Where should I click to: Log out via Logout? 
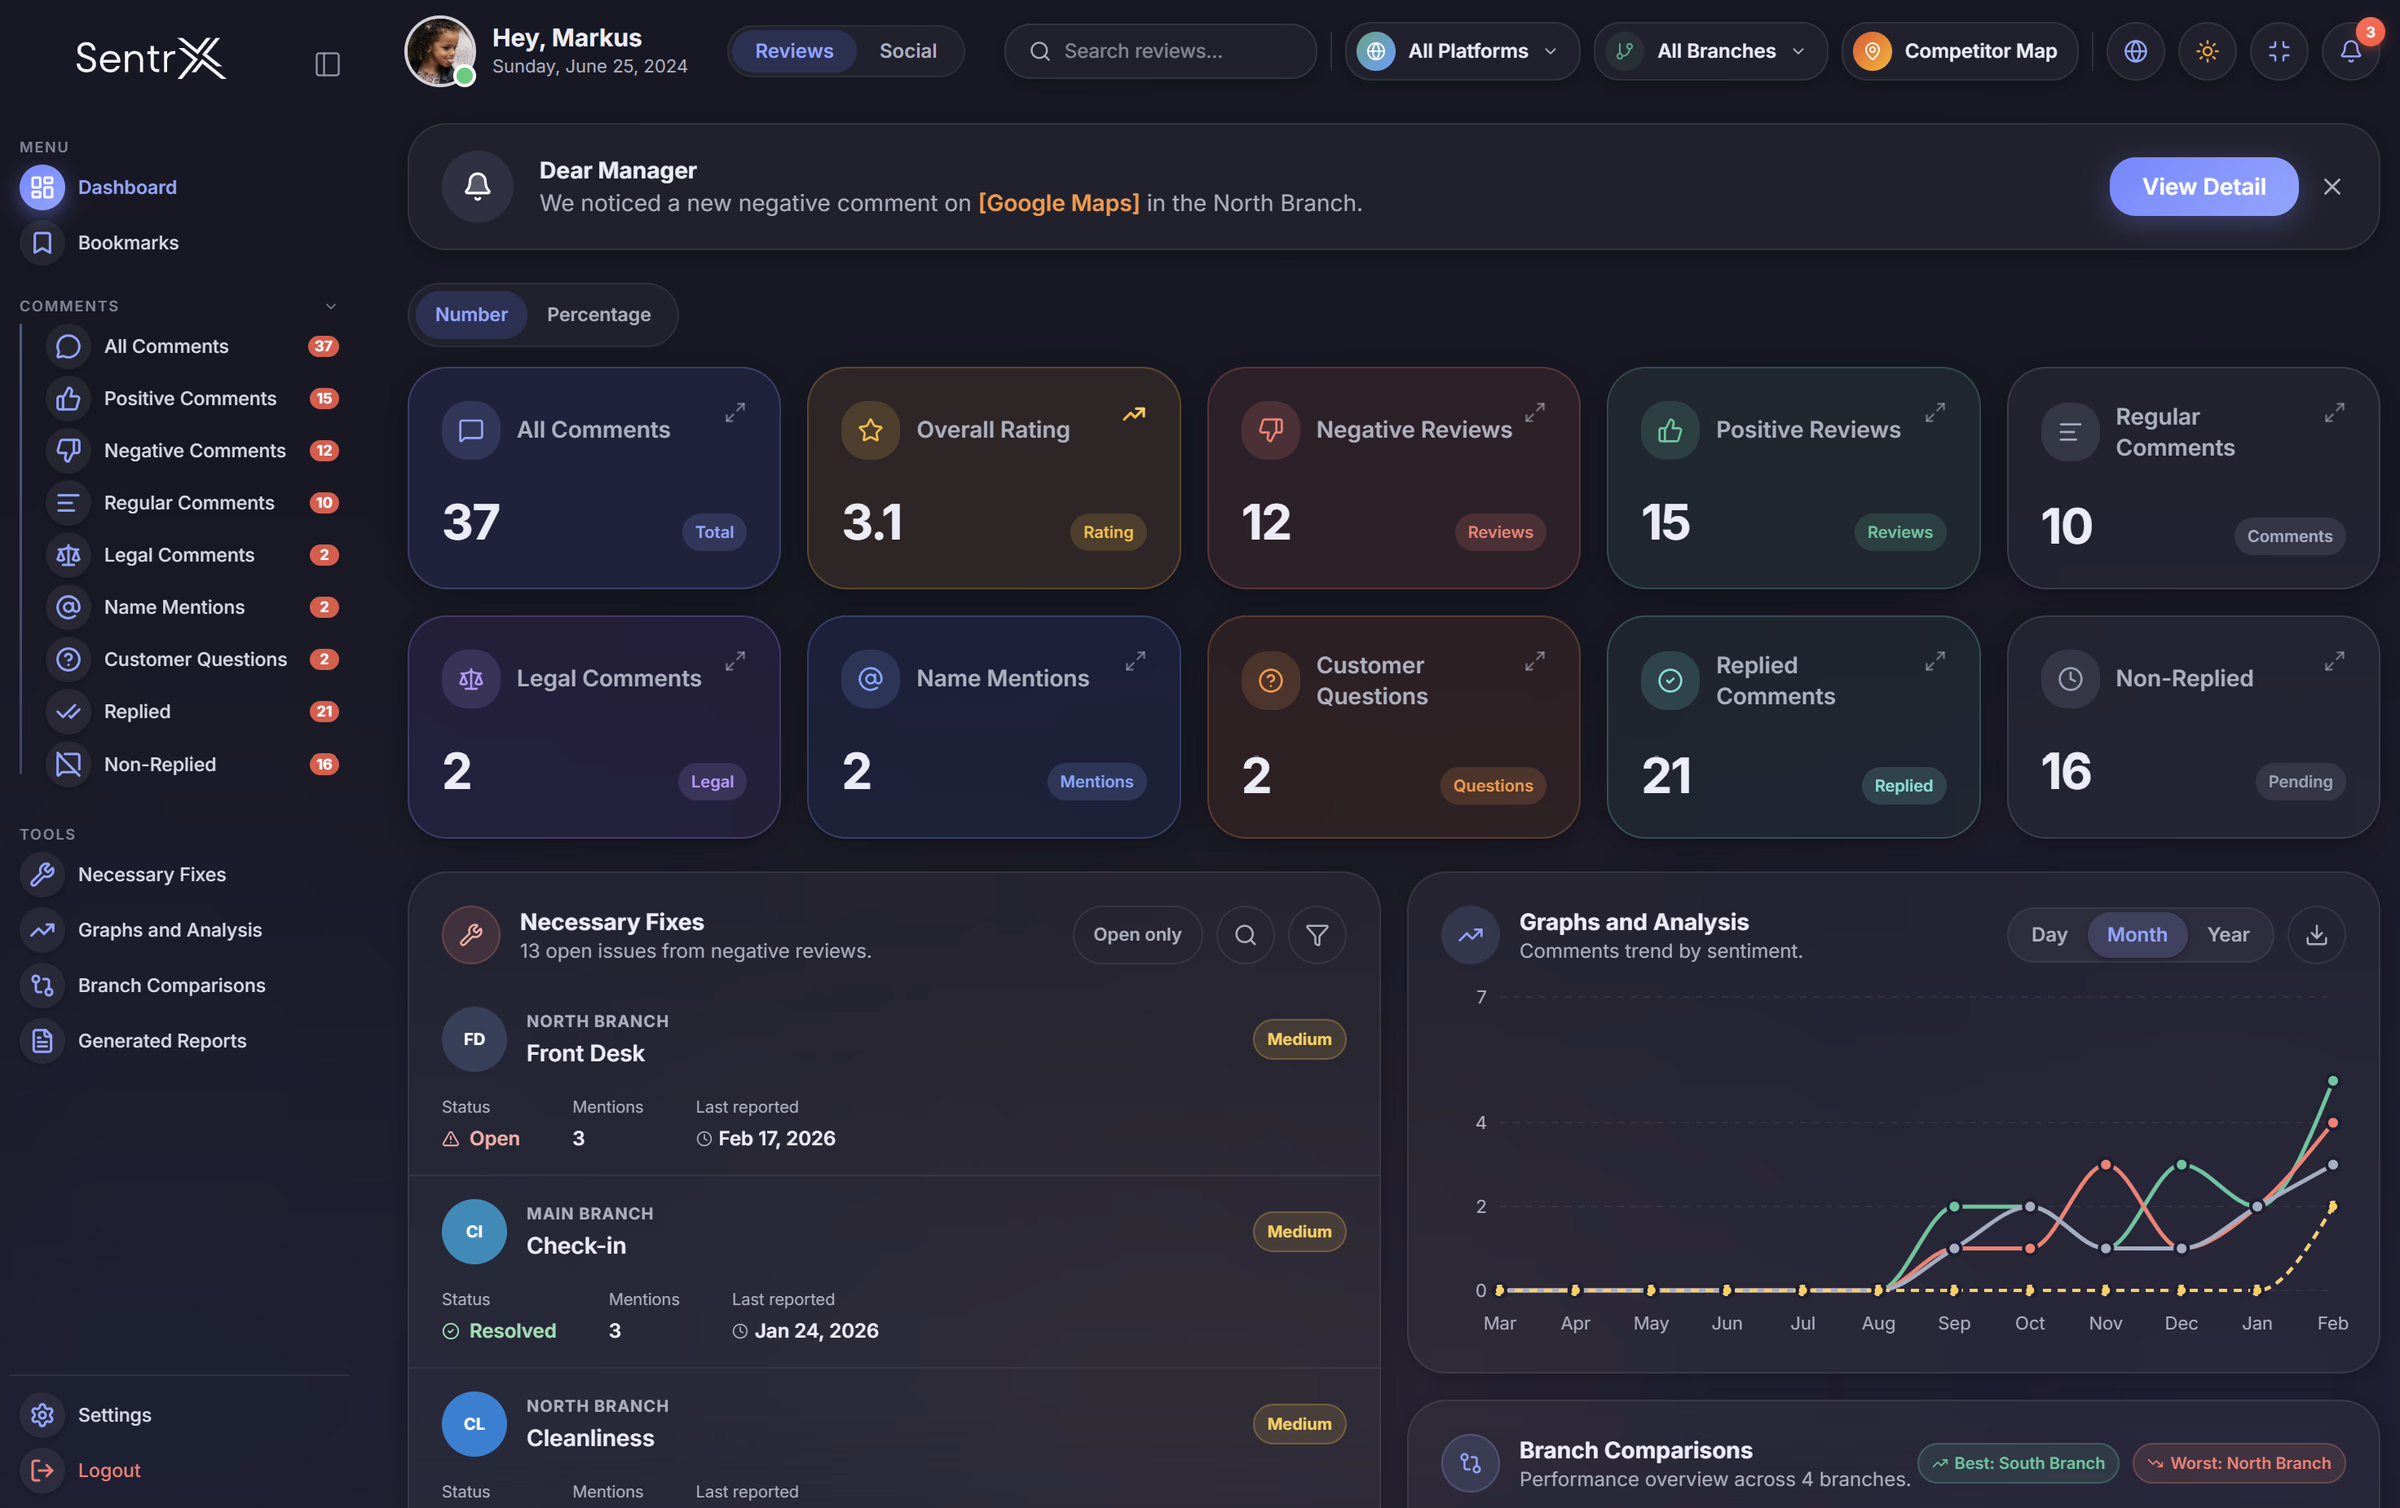coord(108,1470)
